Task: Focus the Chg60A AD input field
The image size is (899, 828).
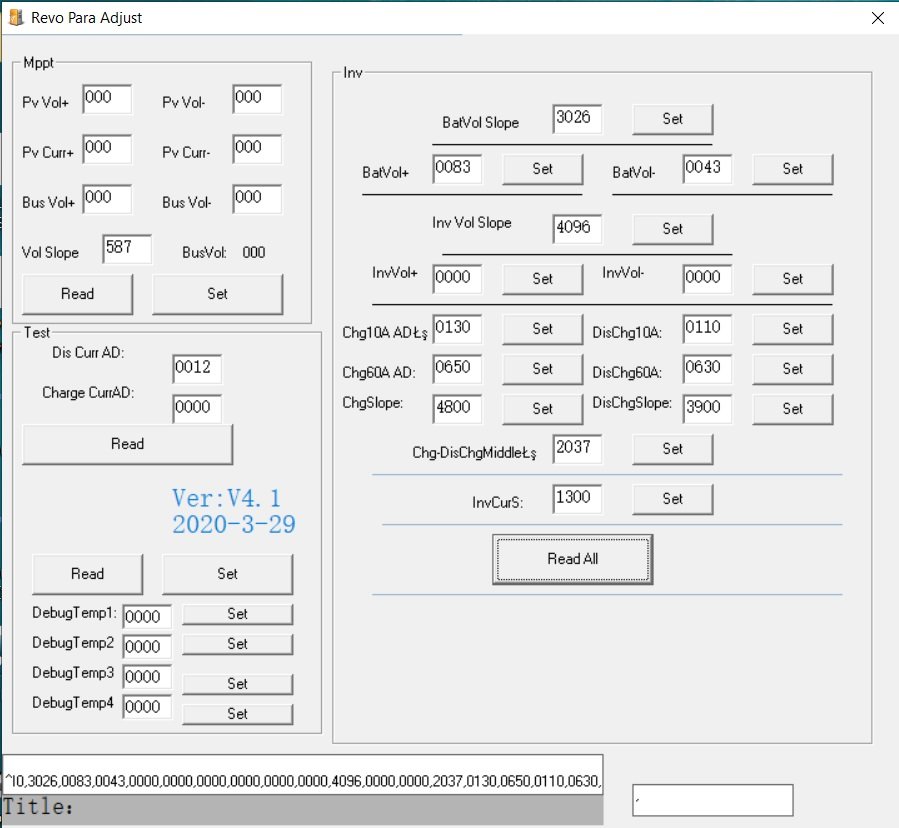Action: (x=457, y=369)
